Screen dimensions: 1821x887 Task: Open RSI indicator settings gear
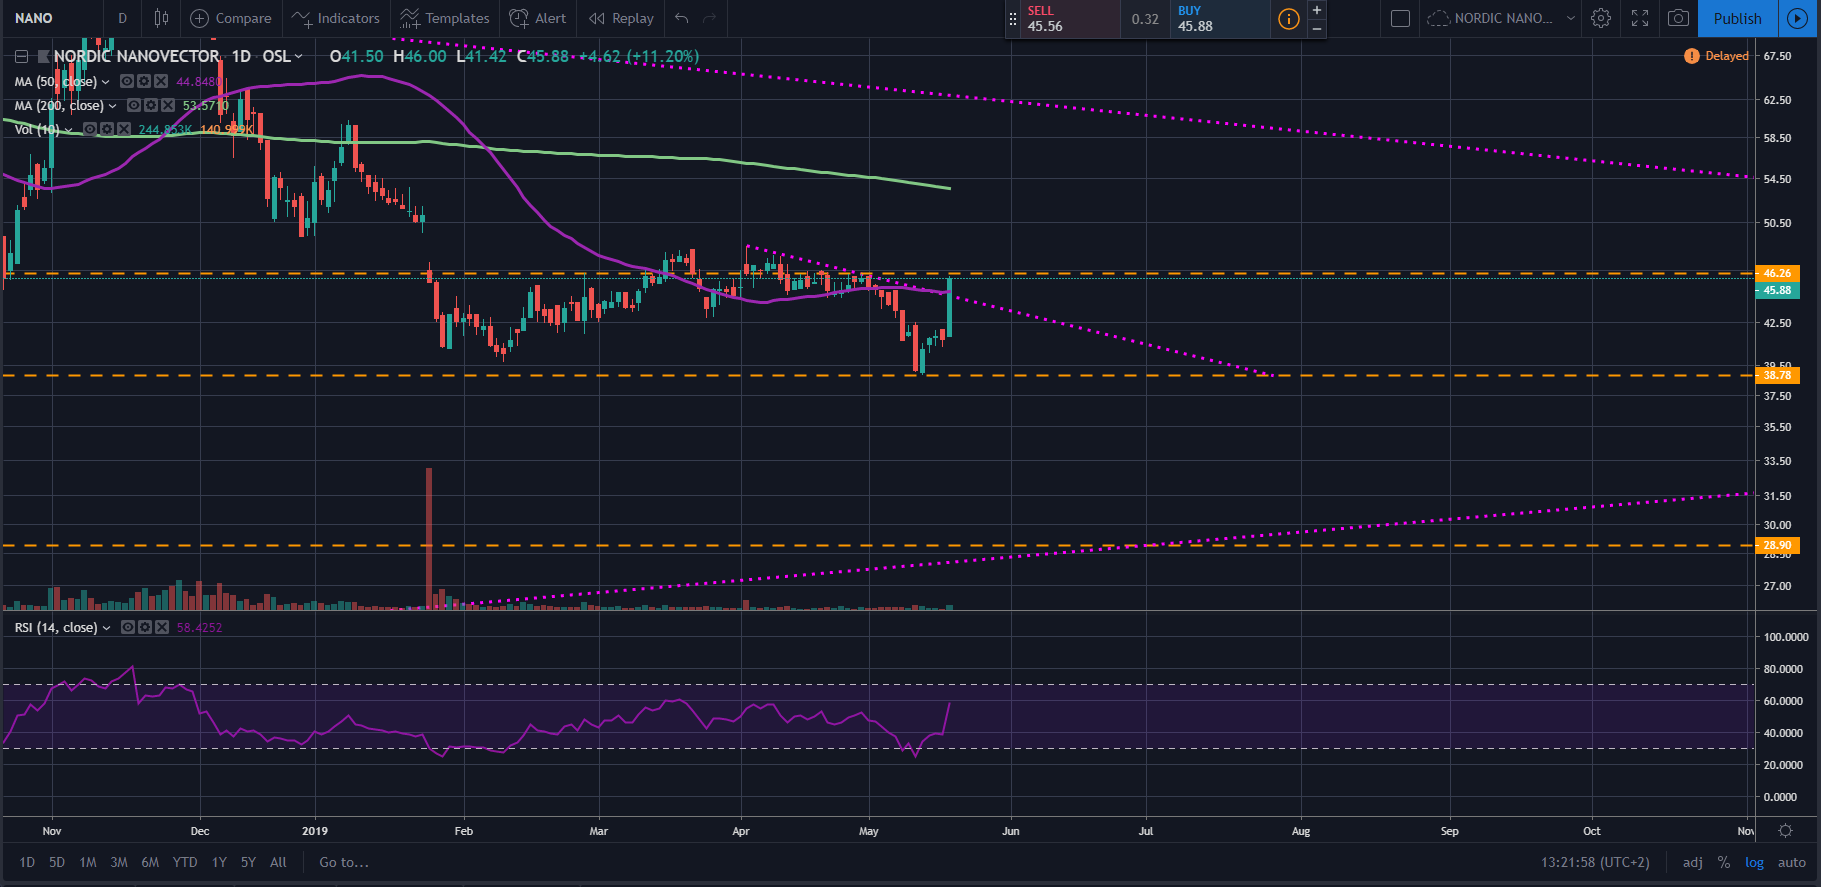145,627
